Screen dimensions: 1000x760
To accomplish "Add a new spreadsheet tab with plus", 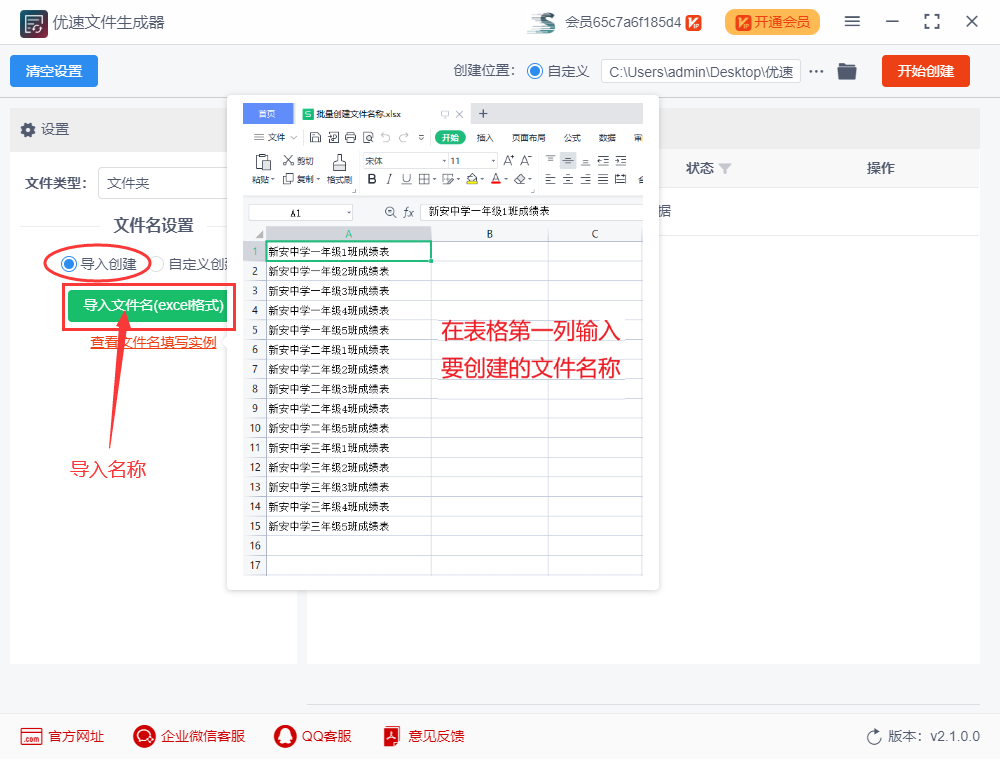I will (x=483, y=113).
